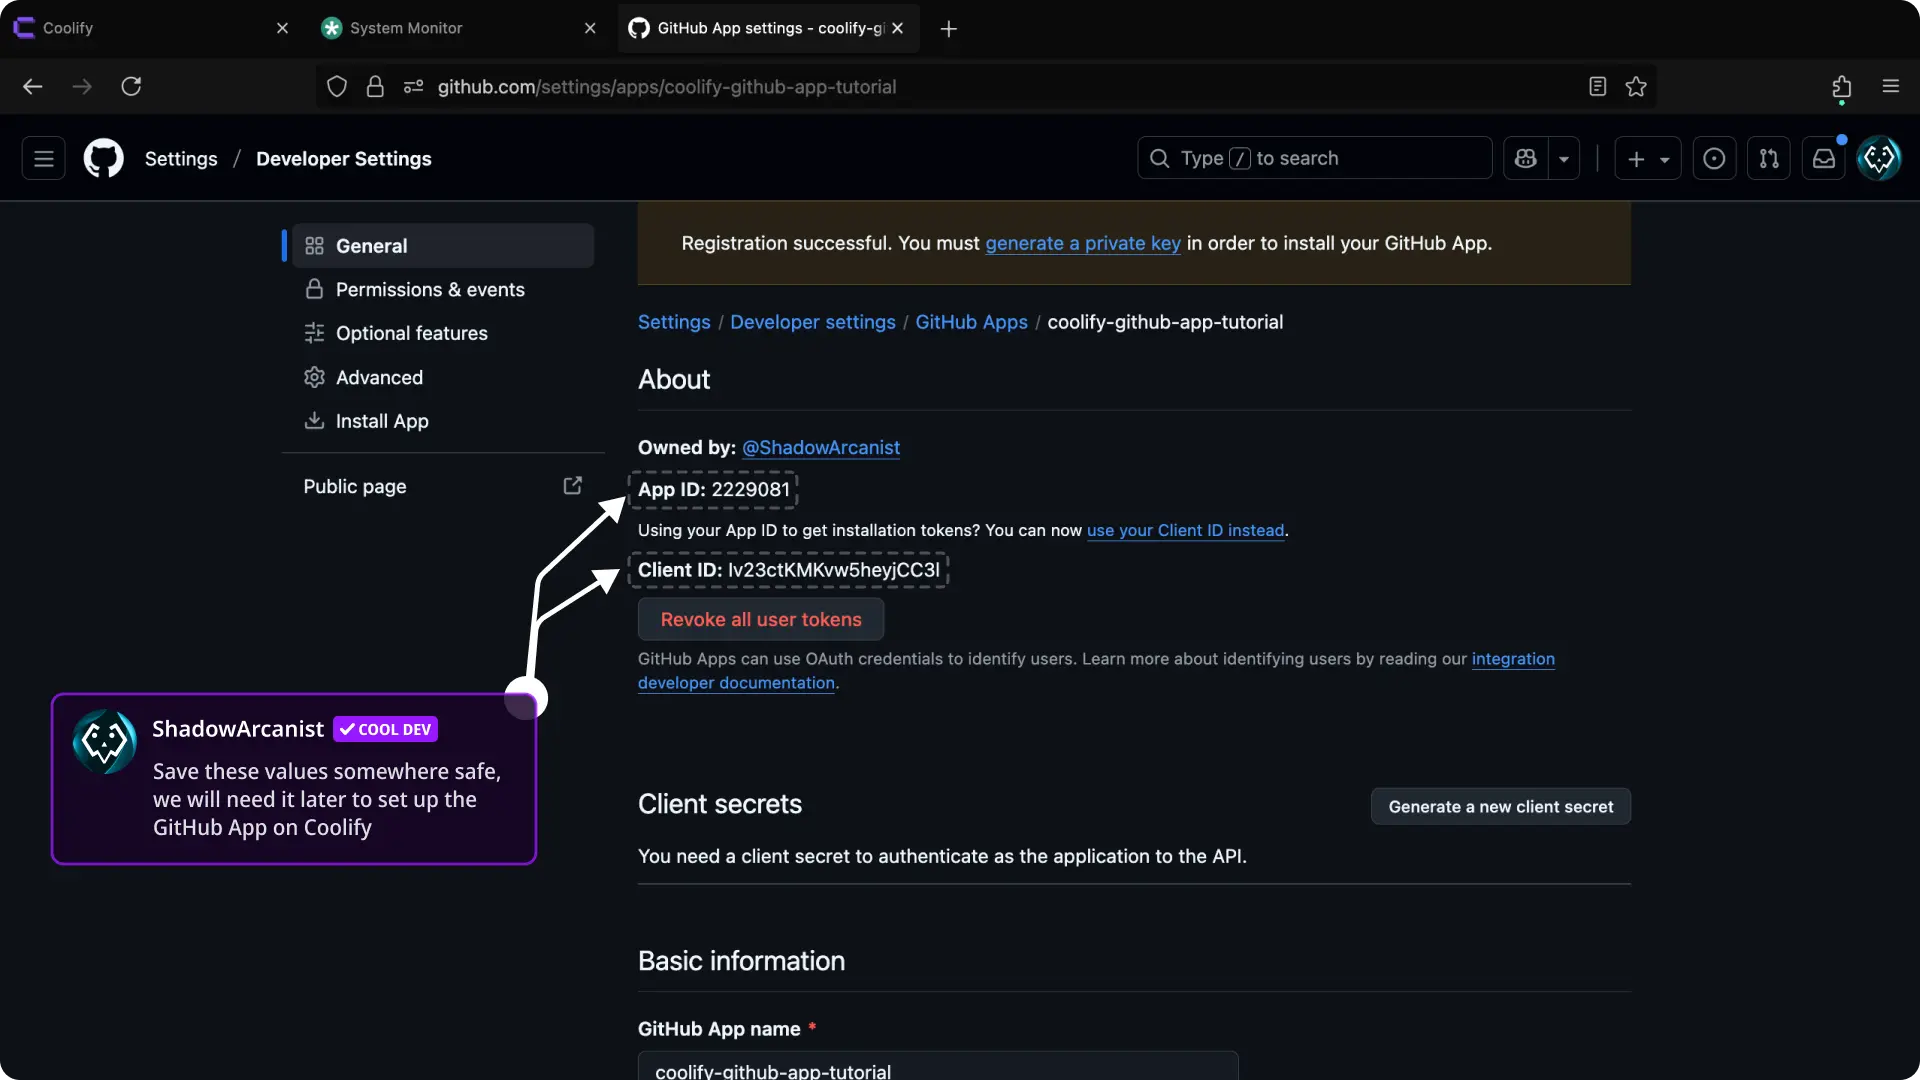Open the hamburger navigation menu

pos(44,158)
